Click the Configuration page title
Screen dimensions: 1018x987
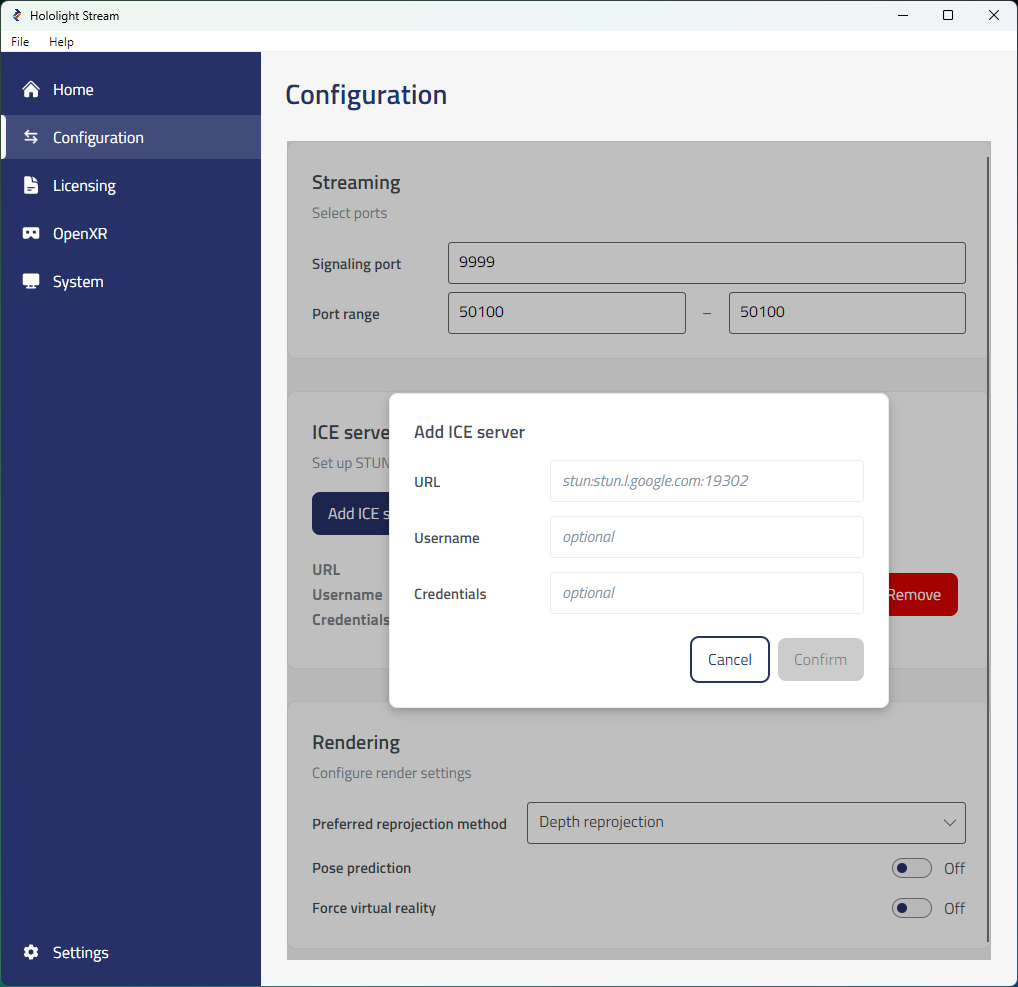coord(366,95)
